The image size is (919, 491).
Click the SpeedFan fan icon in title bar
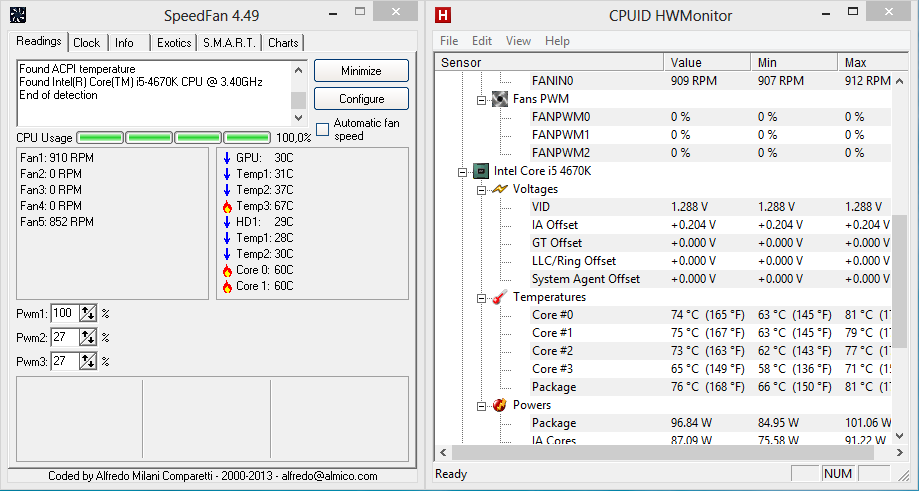(x=17, y=15)
